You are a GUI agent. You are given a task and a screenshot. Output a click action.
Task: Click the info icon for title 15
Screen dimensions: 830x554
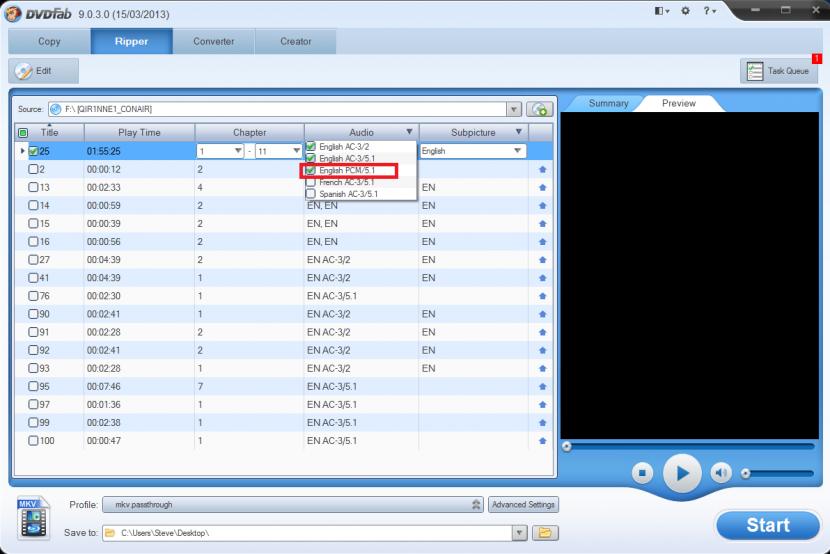click(542, 223)
